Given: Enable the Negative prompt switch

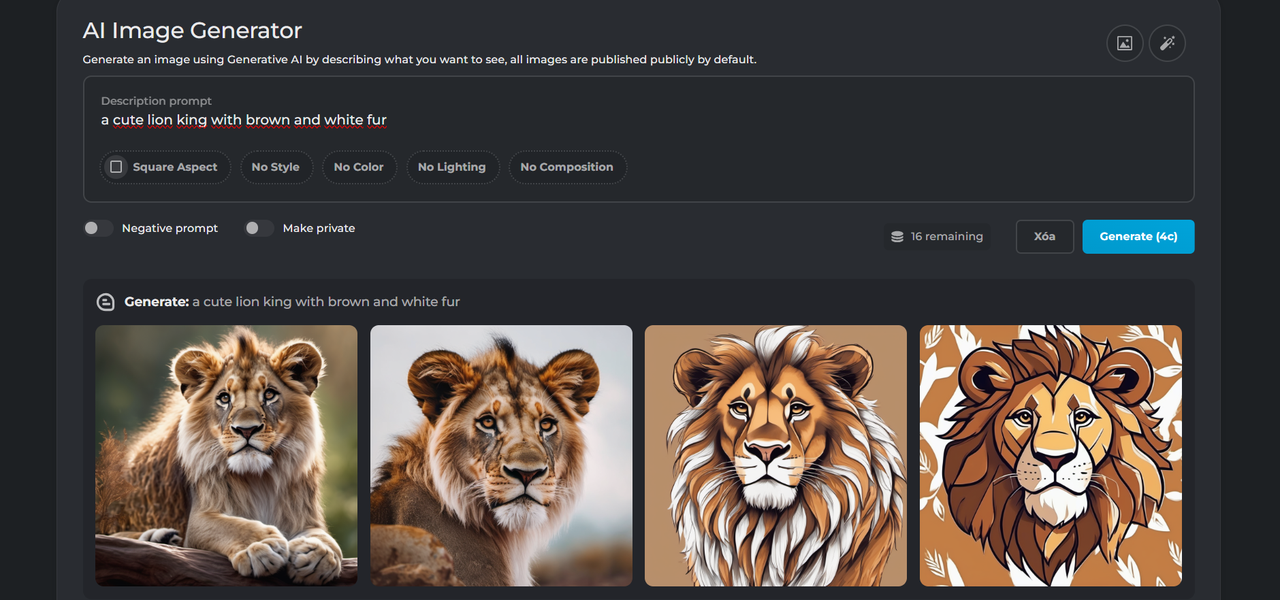Looking at the screenshot, I should click(x=98, y=228).
